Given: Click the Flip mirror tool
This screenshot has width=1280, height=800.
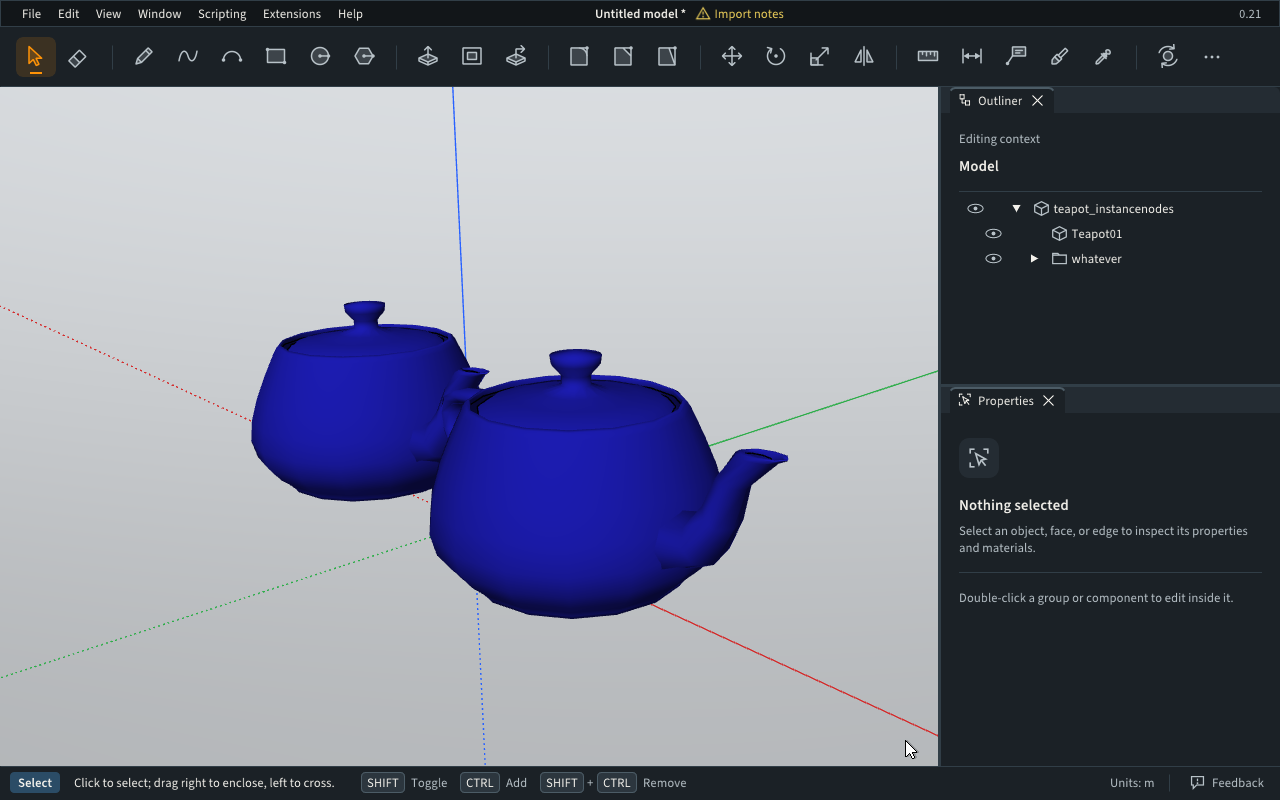Looking at the screenshot, I should (864, 57).
